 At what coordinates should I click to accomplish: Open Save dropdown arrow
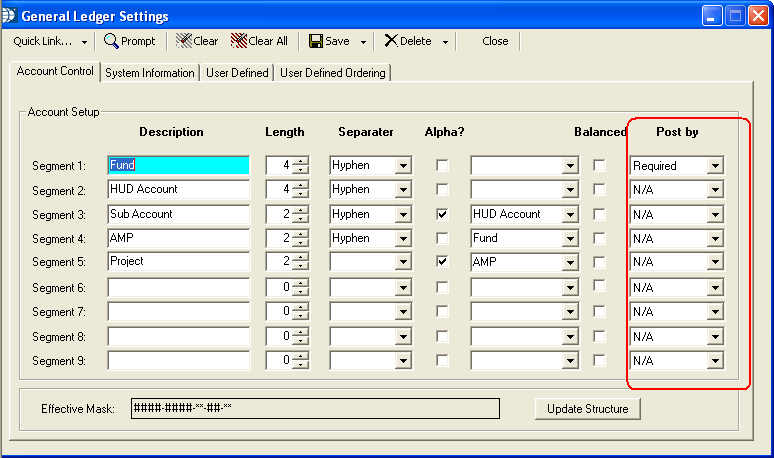363,42
